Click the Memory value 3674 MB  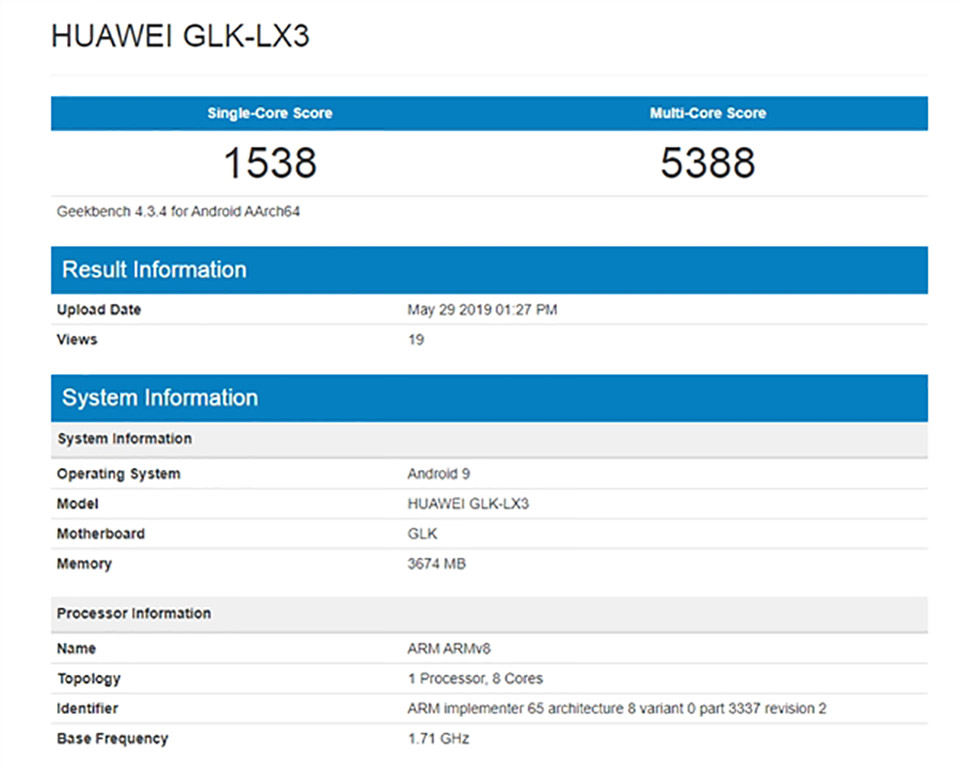tap(436, 564)
